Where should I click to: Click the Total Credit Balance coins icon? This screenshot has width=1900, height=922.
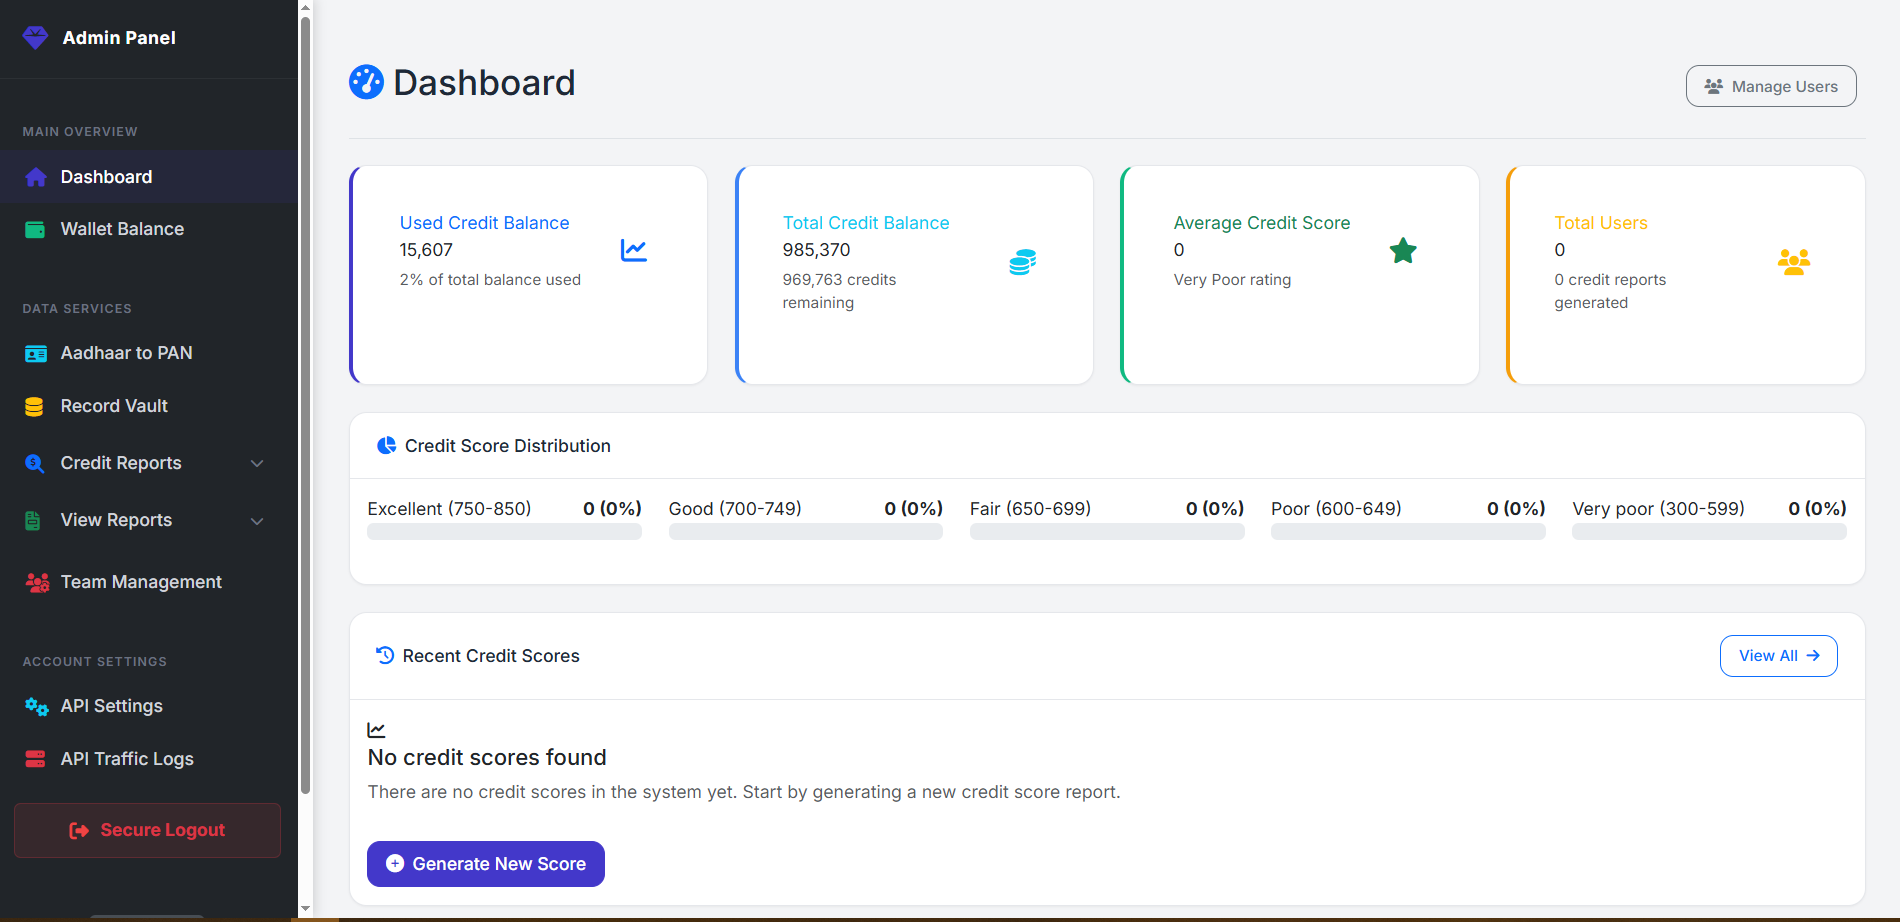[1021, 262]
